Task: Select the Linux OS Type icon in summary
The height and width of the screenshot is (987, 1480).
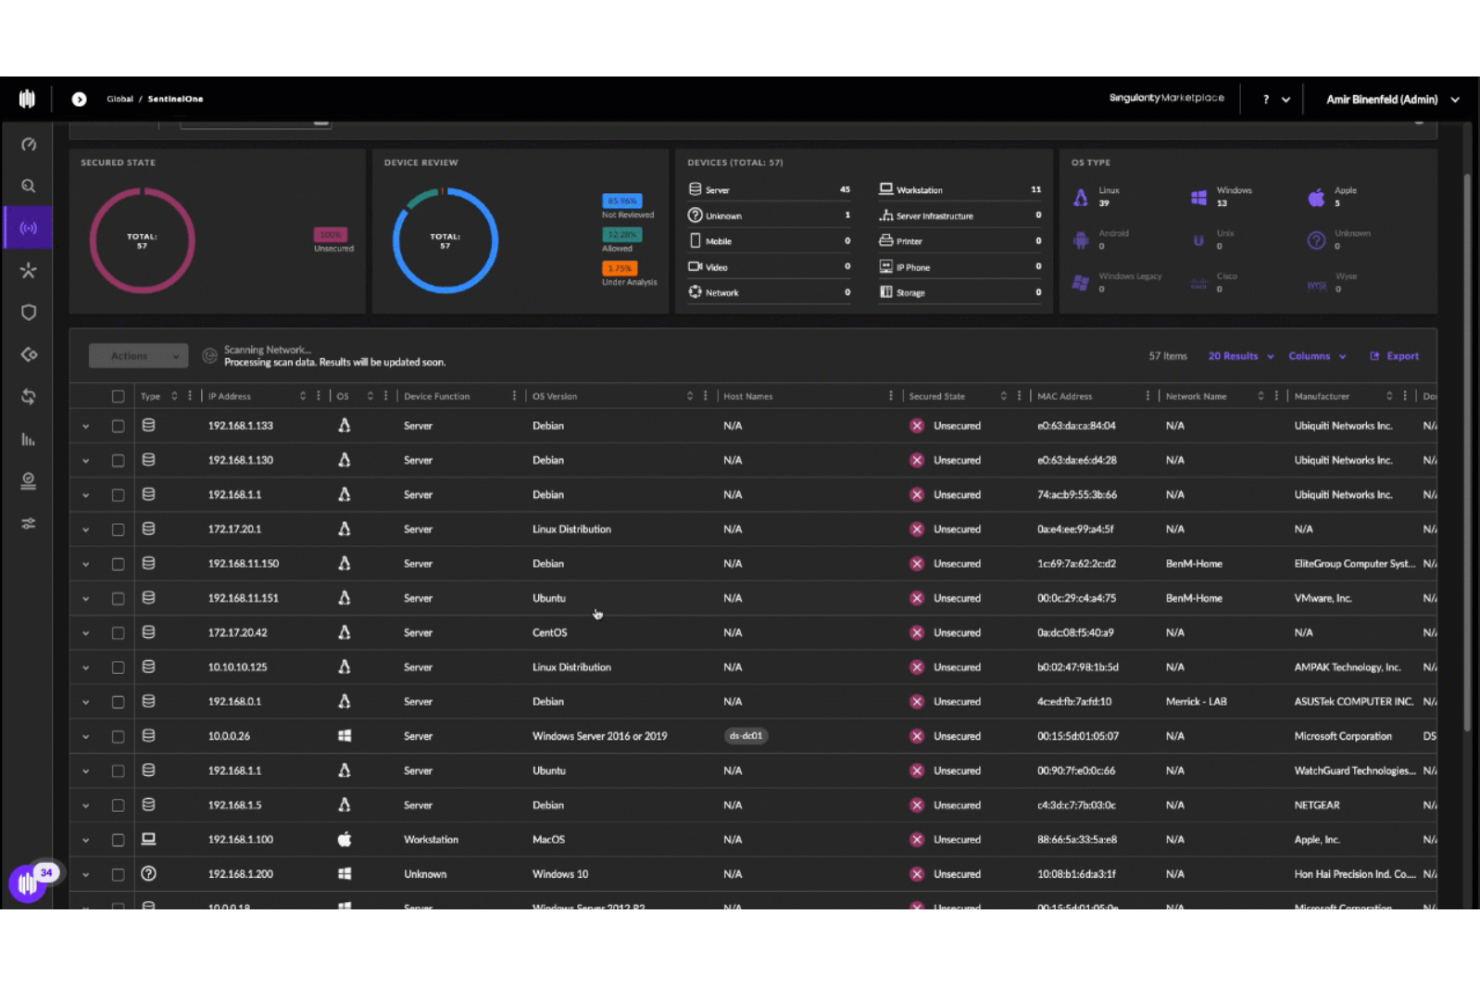Action: click(1081, 196)
